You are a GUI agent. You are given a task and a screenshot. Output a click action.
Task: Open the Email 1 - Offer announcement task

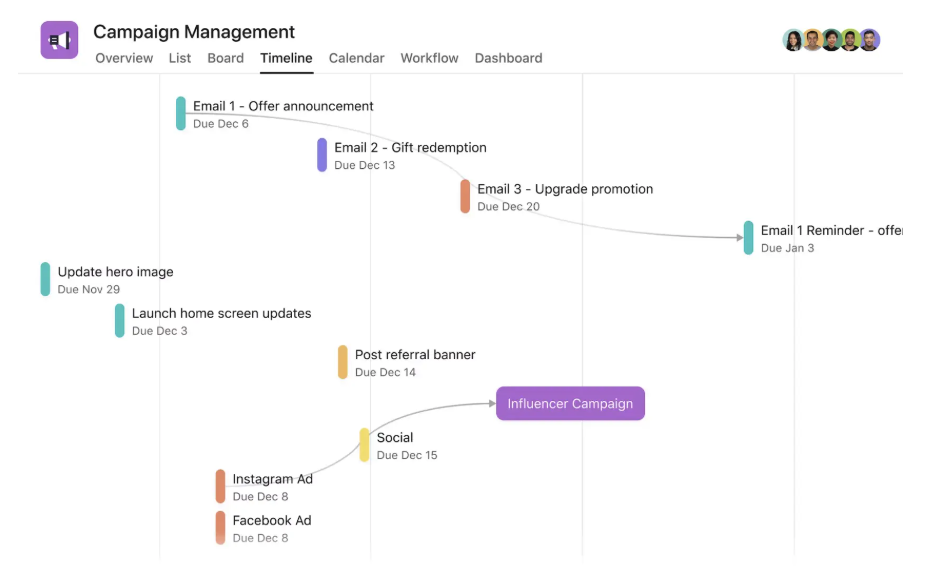[x=283, y=107]
